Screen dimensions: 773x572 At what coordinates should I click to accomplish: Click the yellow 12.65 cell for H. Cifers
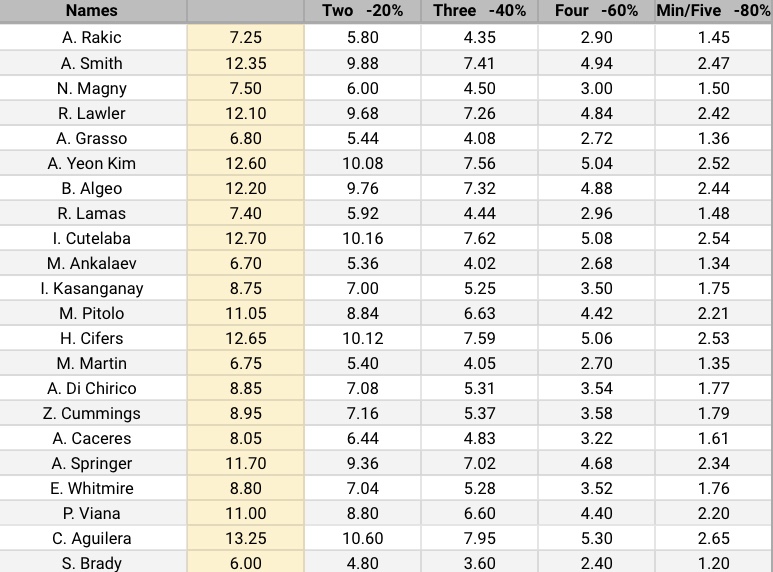pyautogui.click(x=245, y=338)
